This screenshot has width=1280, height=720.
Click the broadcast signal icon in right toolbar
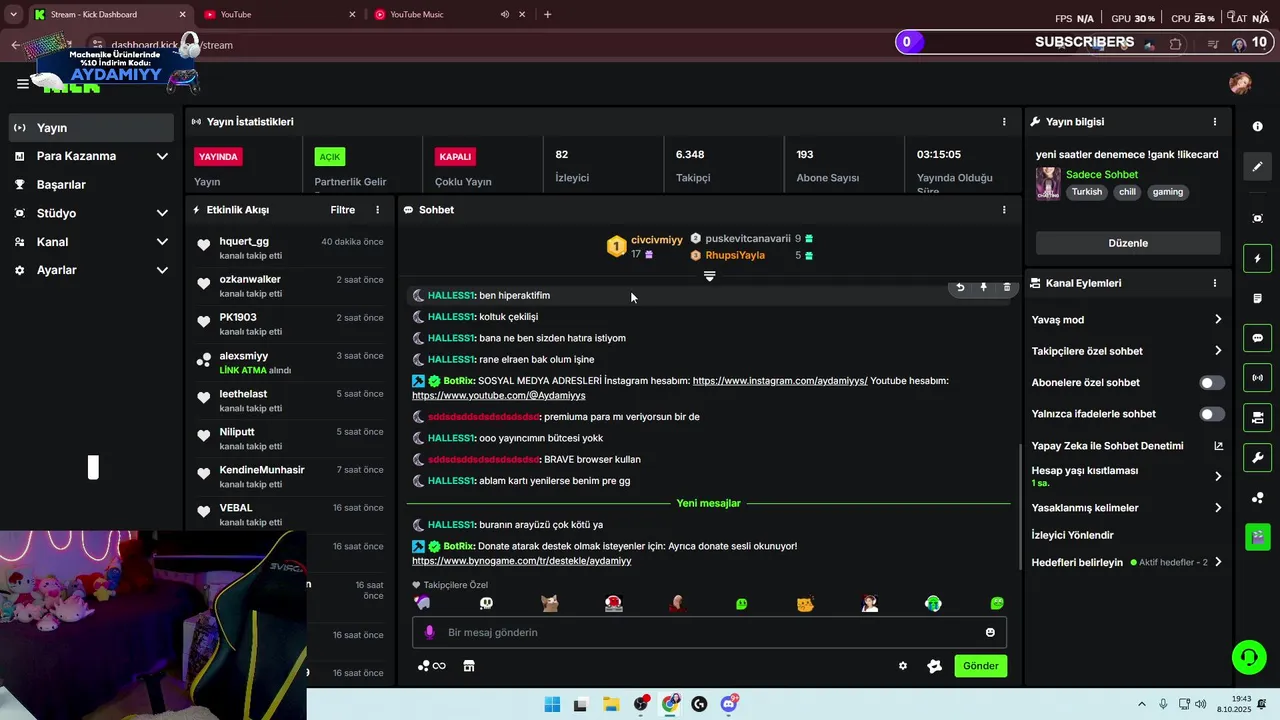[1257, 378]
